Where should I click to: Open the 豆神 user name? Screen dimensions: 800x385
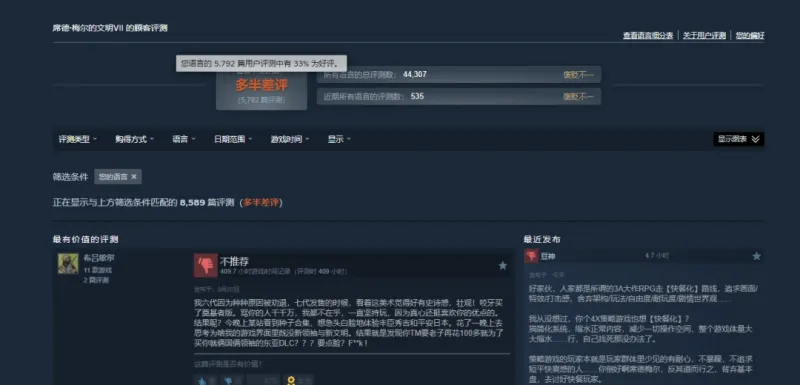pos(548,256)
